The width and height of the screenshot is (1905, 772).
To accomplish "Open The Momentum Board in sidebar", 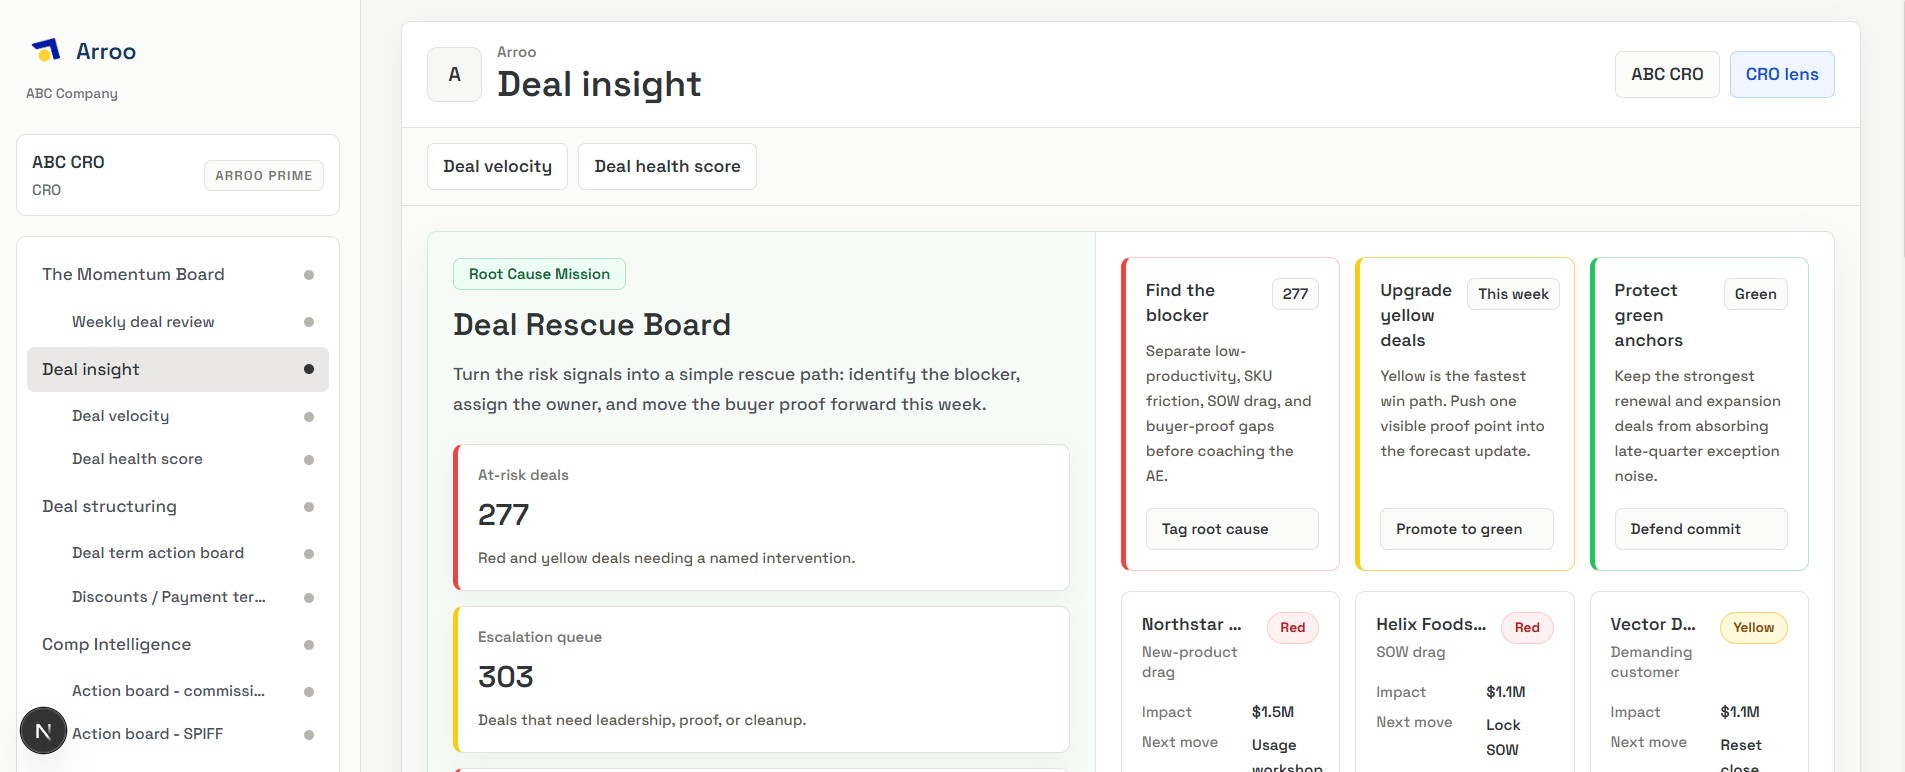I will (178, 275).
